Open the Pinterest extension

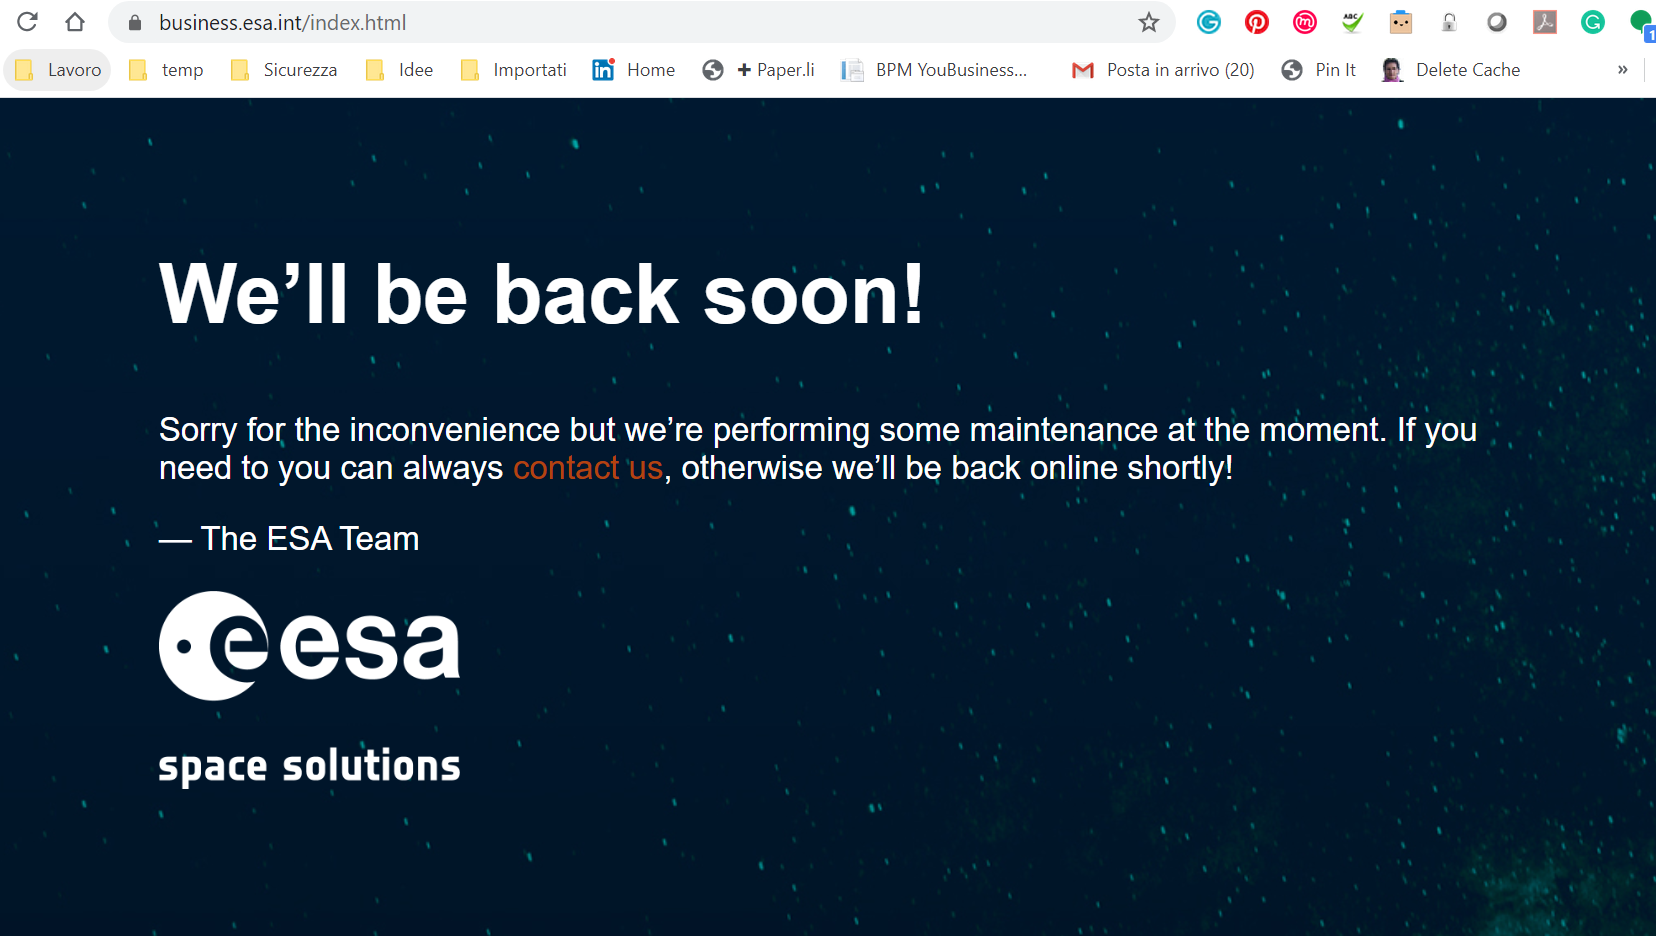(x=1256, y=22)
